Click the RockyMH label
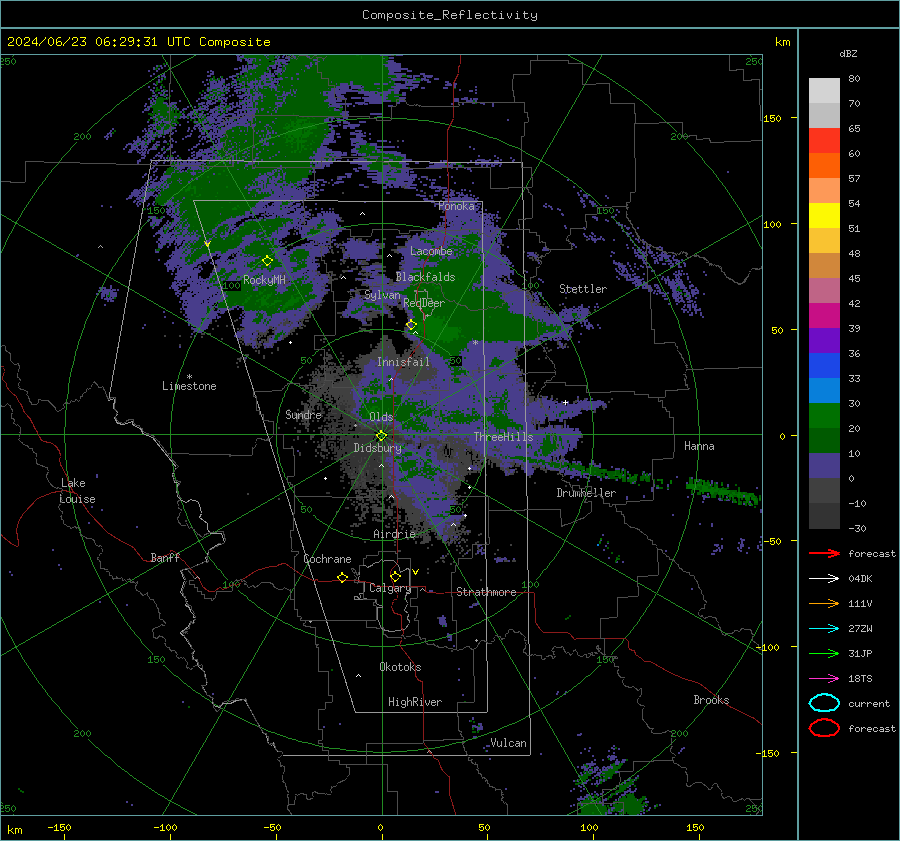900x841 pixels. (x=264, y=280)
